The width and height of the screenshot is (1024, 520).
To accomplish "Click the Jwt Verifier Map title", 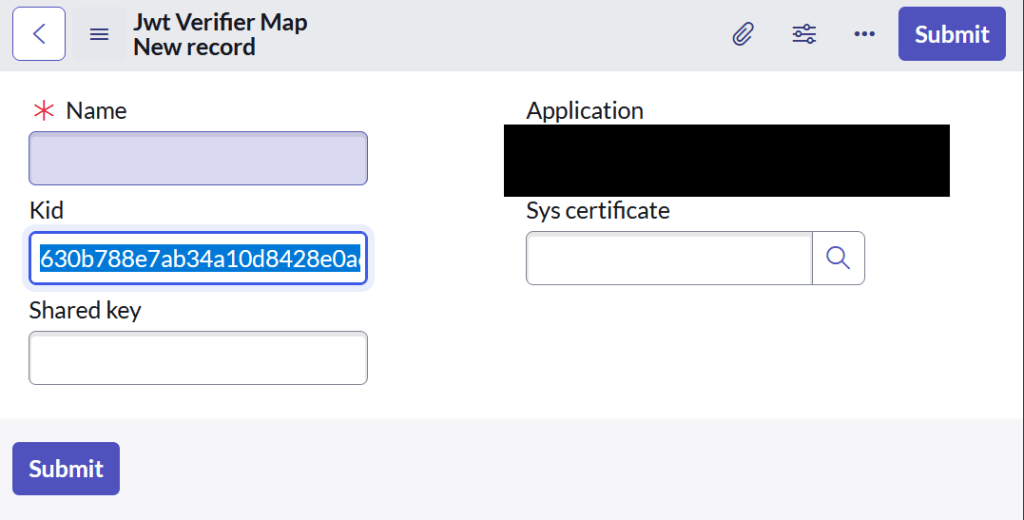I will tap(220, 22).
